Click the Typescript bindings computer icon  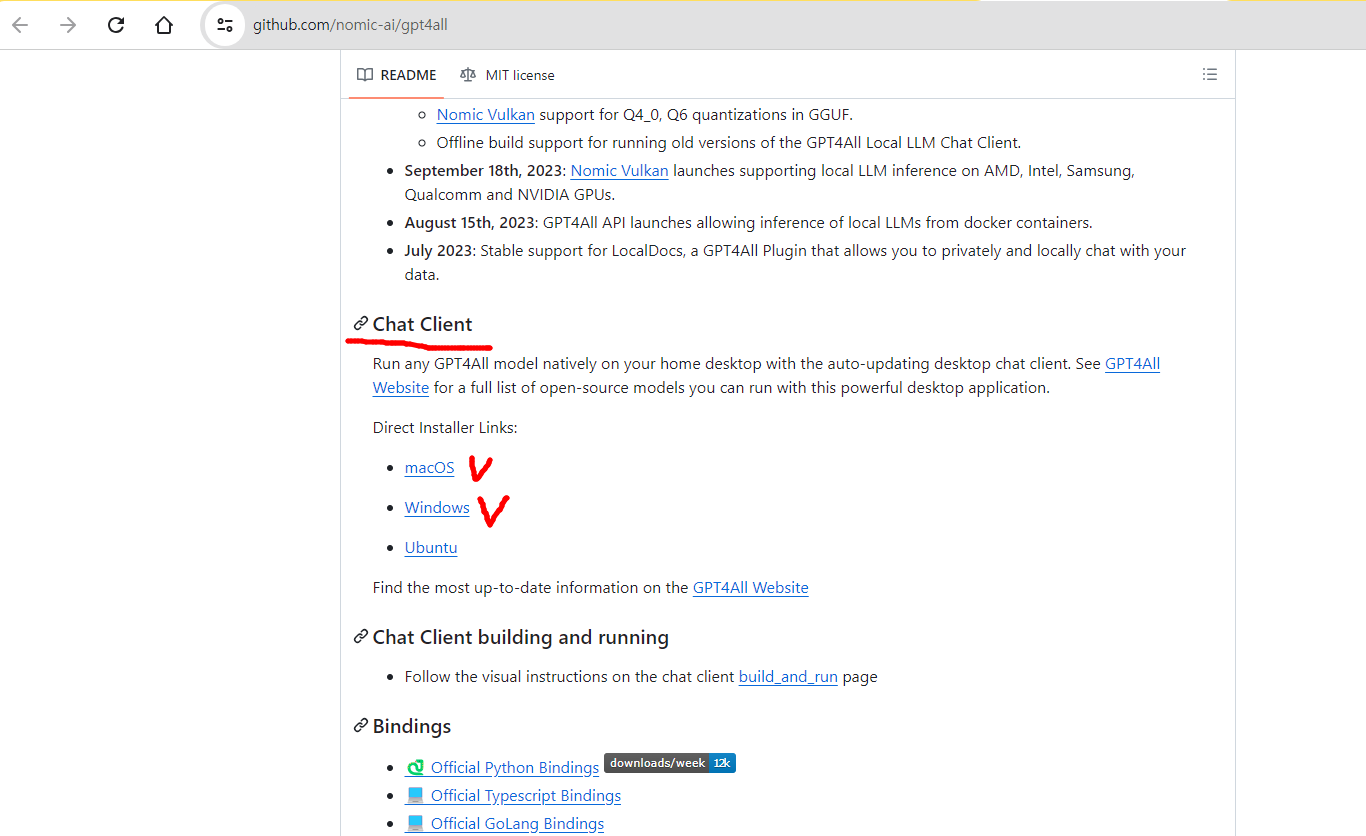click(x=415, y=796)
